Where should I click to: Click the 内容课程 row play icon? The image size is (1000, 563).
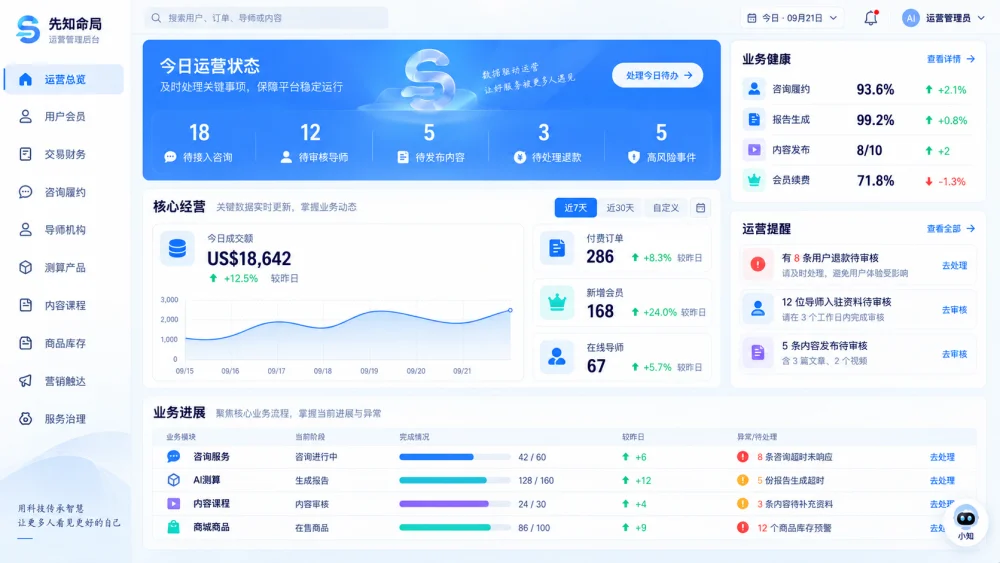(173, 504)
